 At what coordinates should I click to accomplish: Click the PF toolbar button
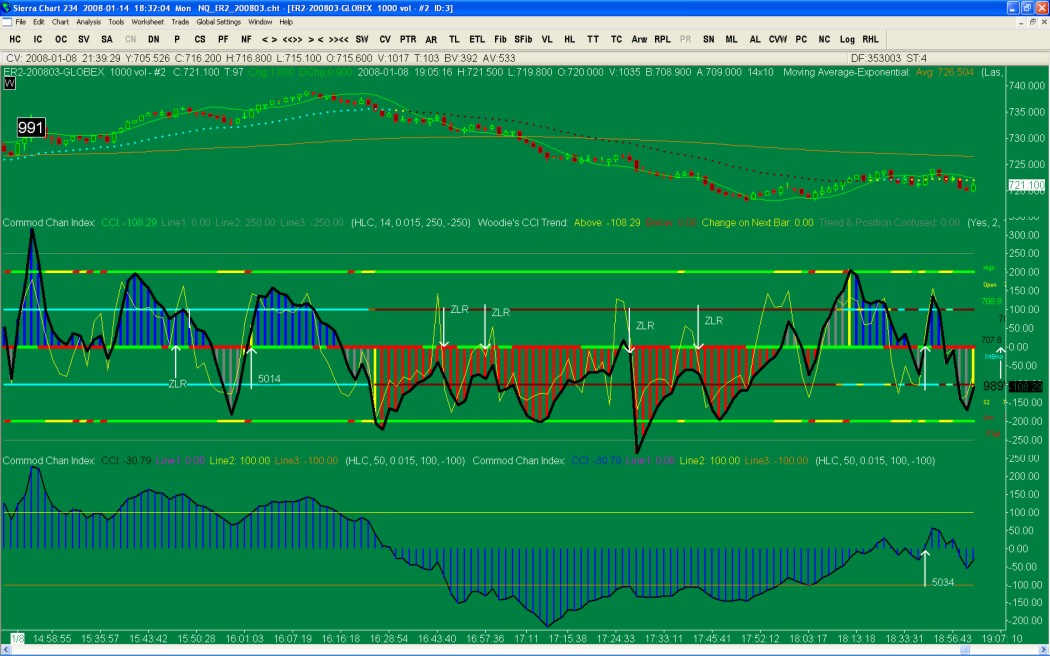(x=223, y=39)
